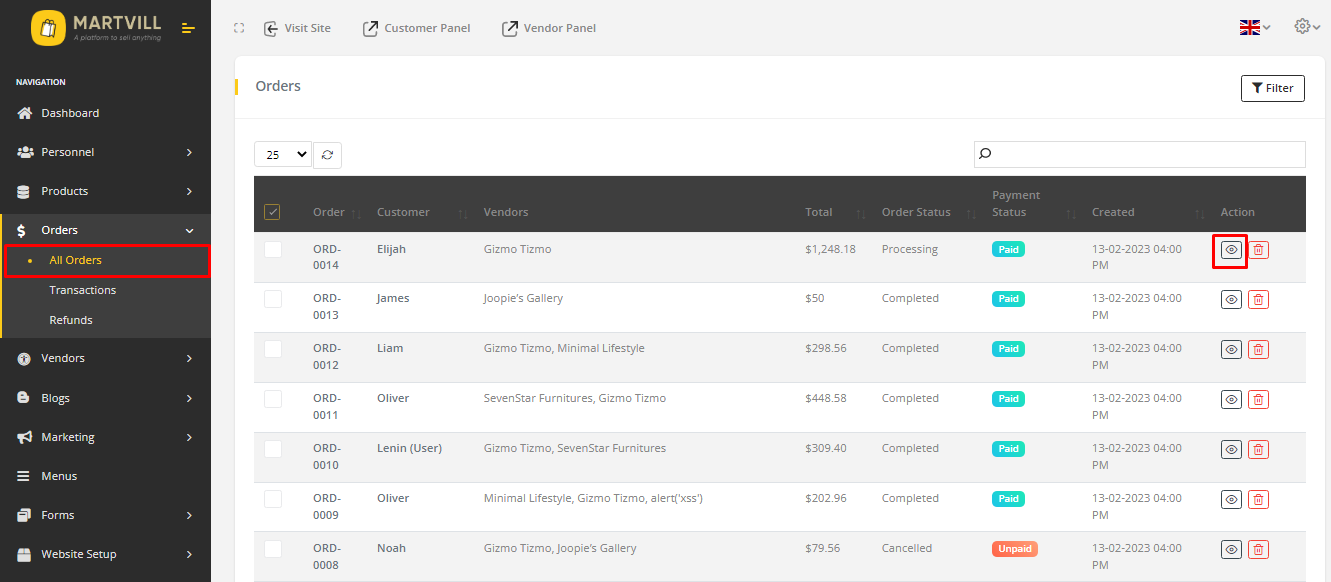Viewport: 1331px width, 582px height.
Task: Toggle the sidebar collapse hamburger icon
Action: tap(188, 28)
